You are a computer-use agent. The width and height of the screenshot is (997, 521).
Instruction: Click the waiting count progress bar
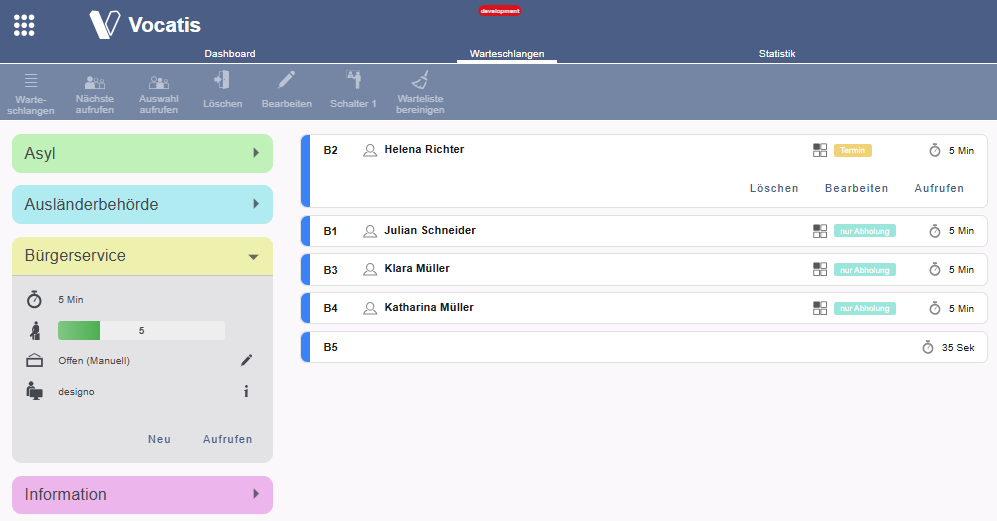click(141, 330)
